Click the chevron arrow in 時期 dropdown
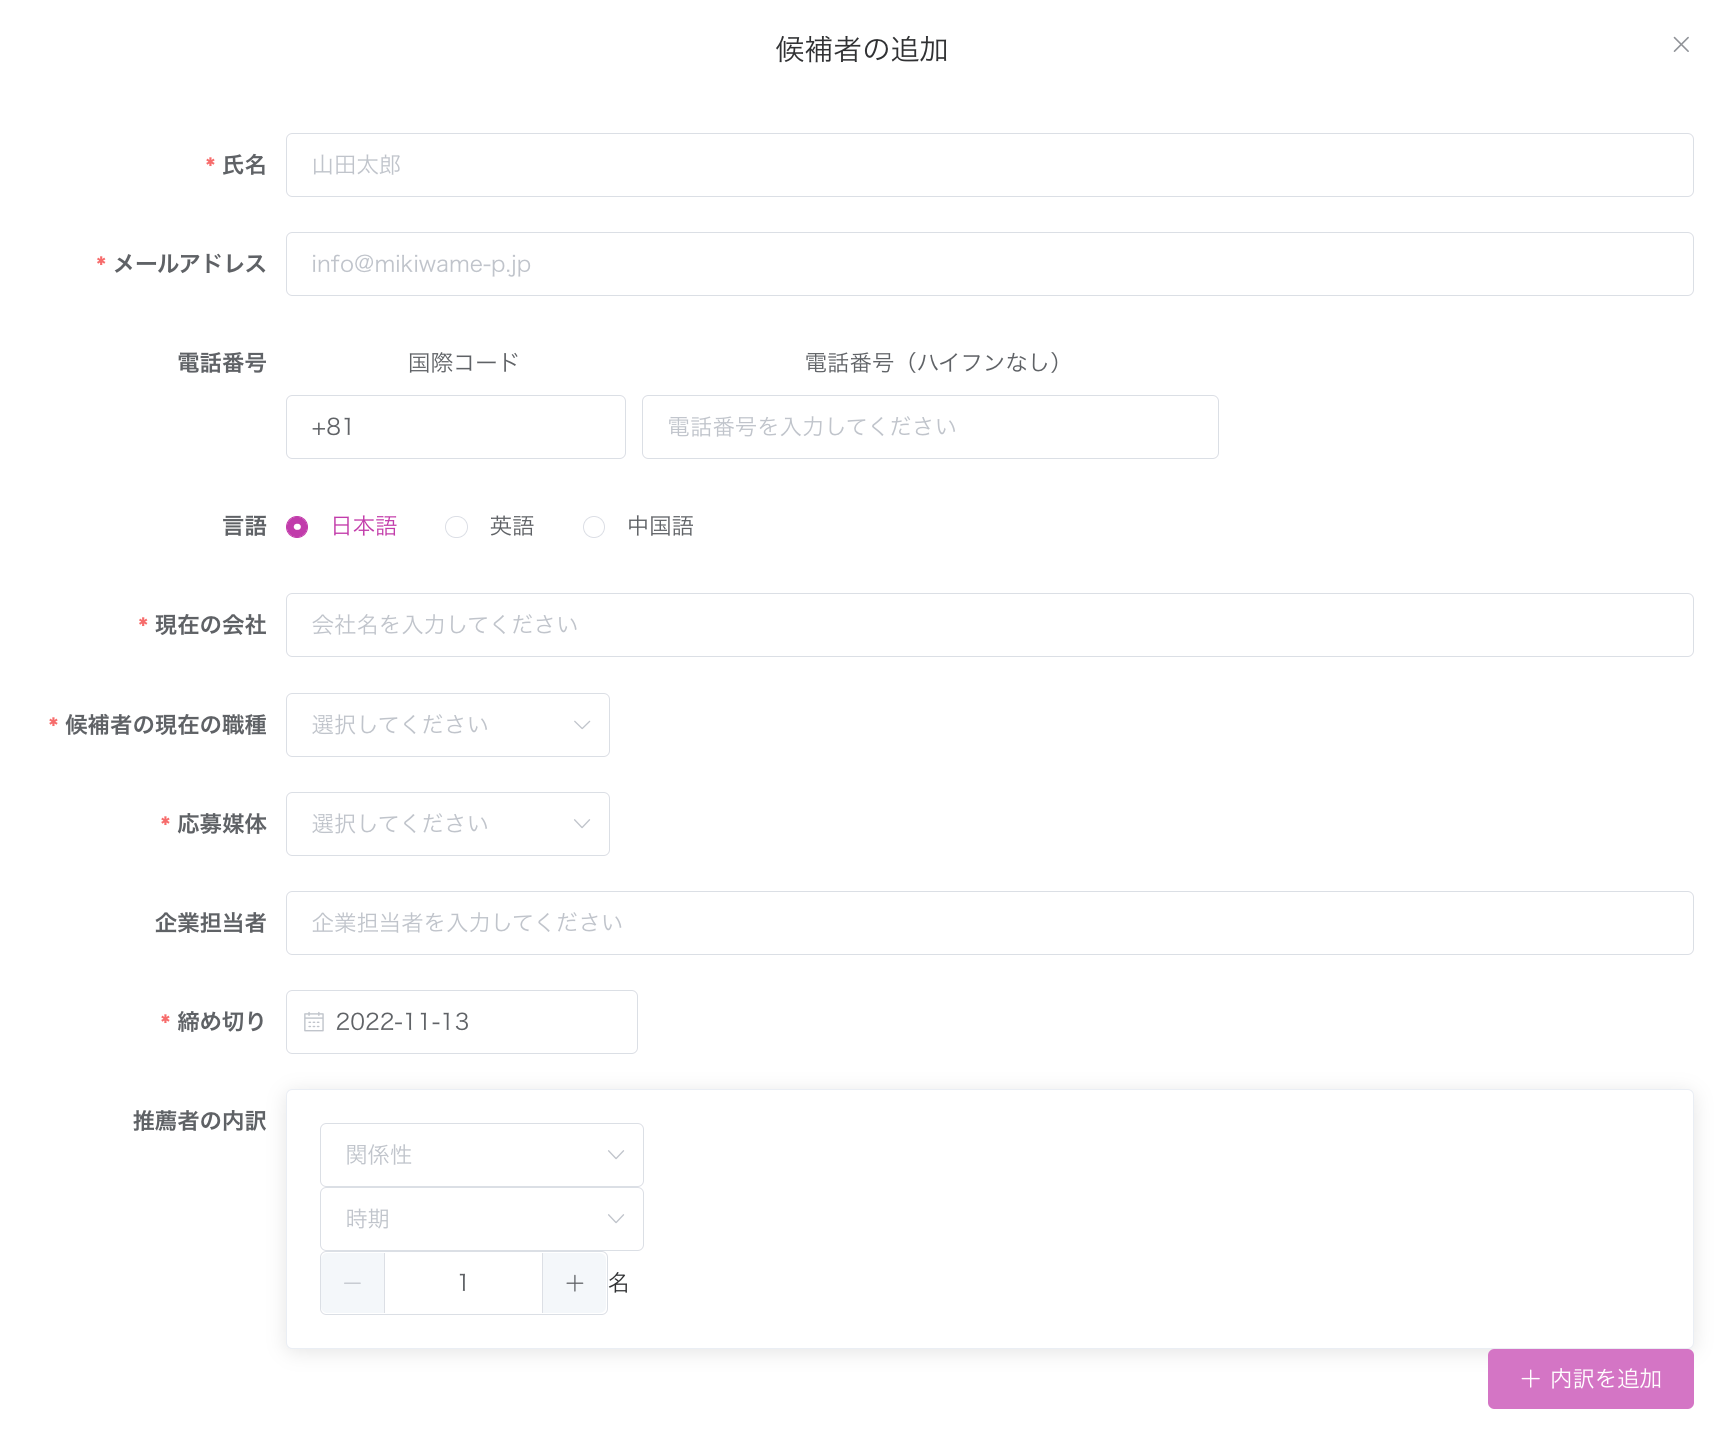The height and width of the screenshot is (1456, 1724). click(616, 1219)
